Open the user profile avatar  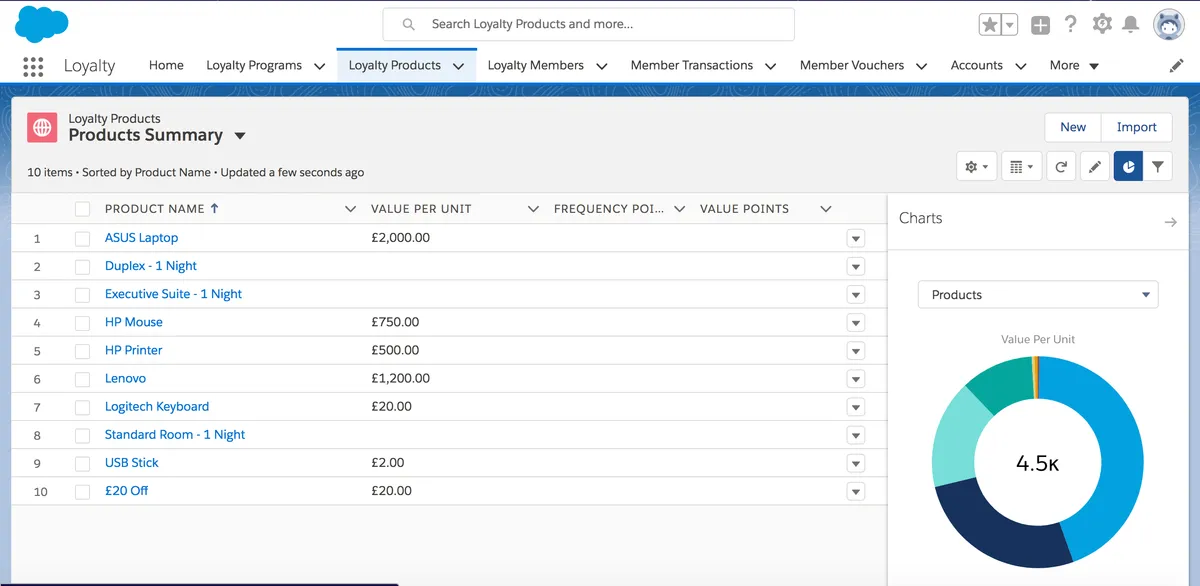tap(1169, 25)
